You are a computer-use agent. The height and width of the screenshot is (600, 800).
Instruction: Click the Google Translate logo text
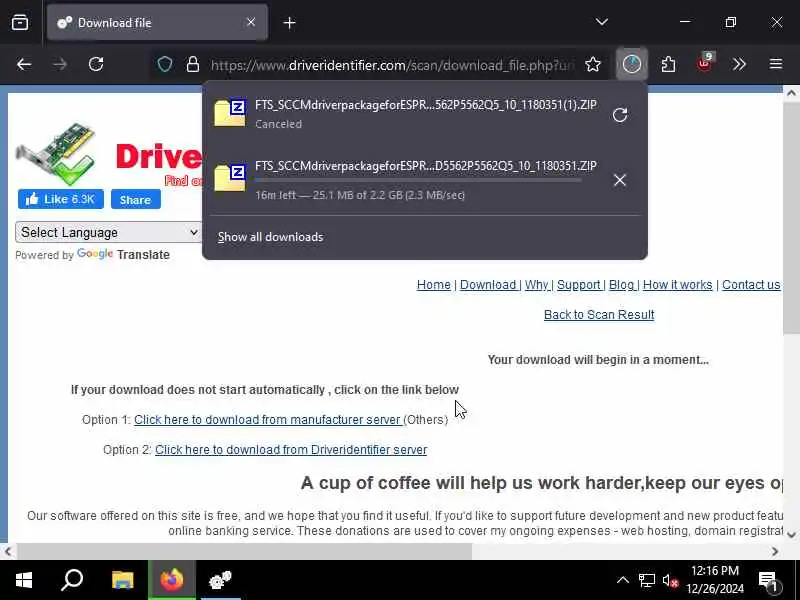[x=123, y=254]
